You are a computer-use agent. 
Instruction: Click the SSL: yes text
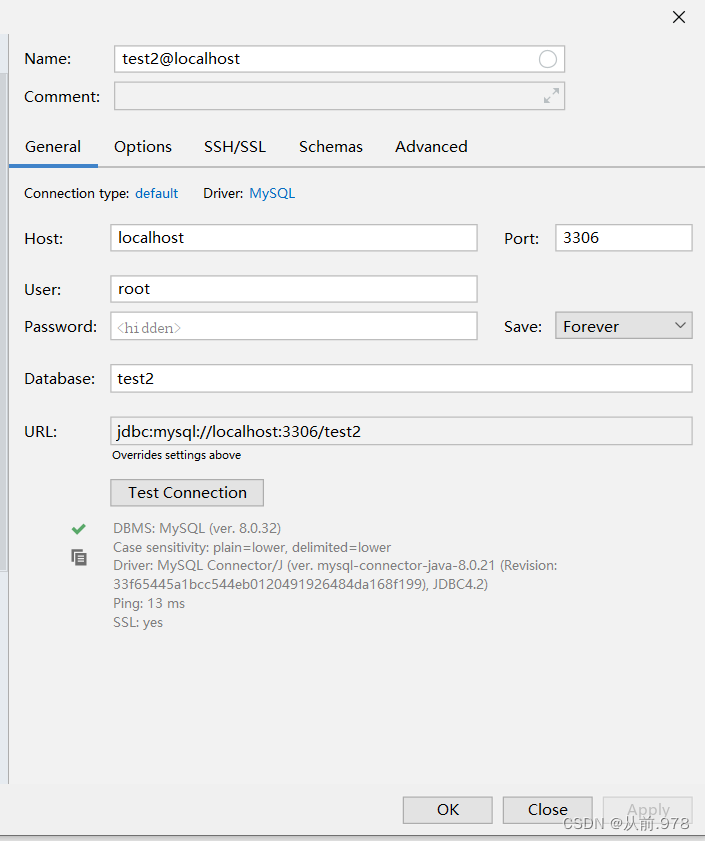click(138, 622)
